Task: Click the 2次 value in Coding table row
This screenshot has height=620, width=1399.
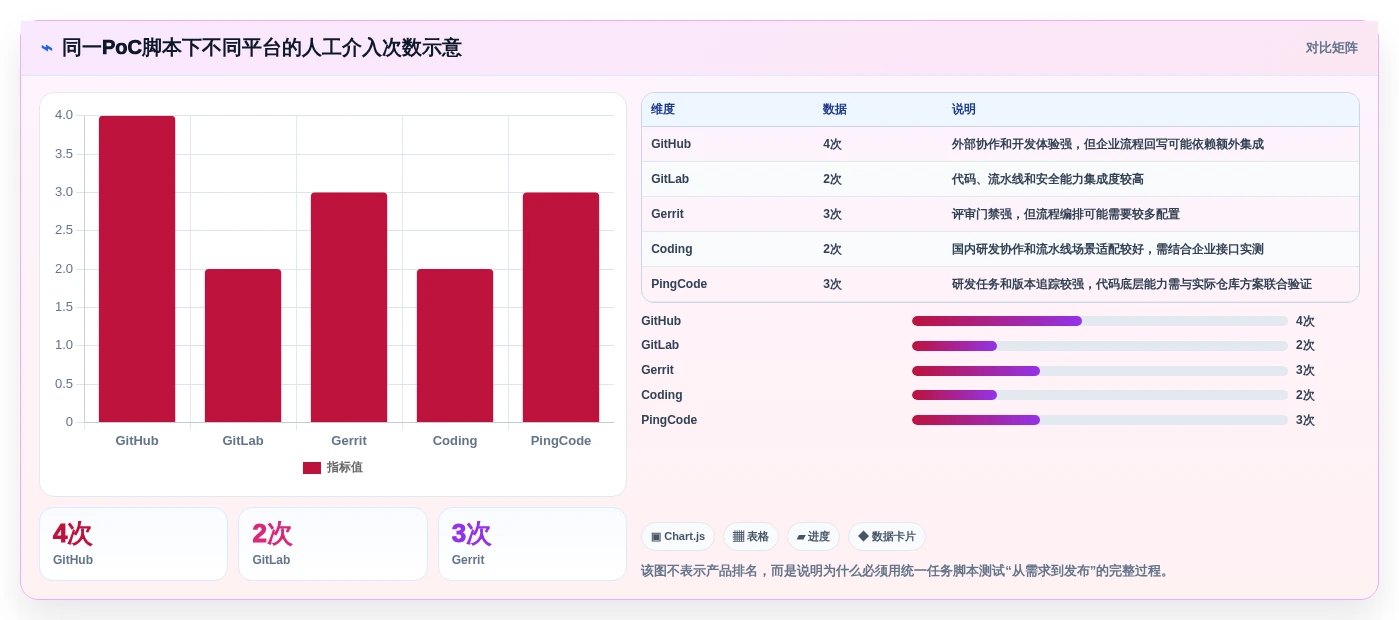Action: coord(832,249)
